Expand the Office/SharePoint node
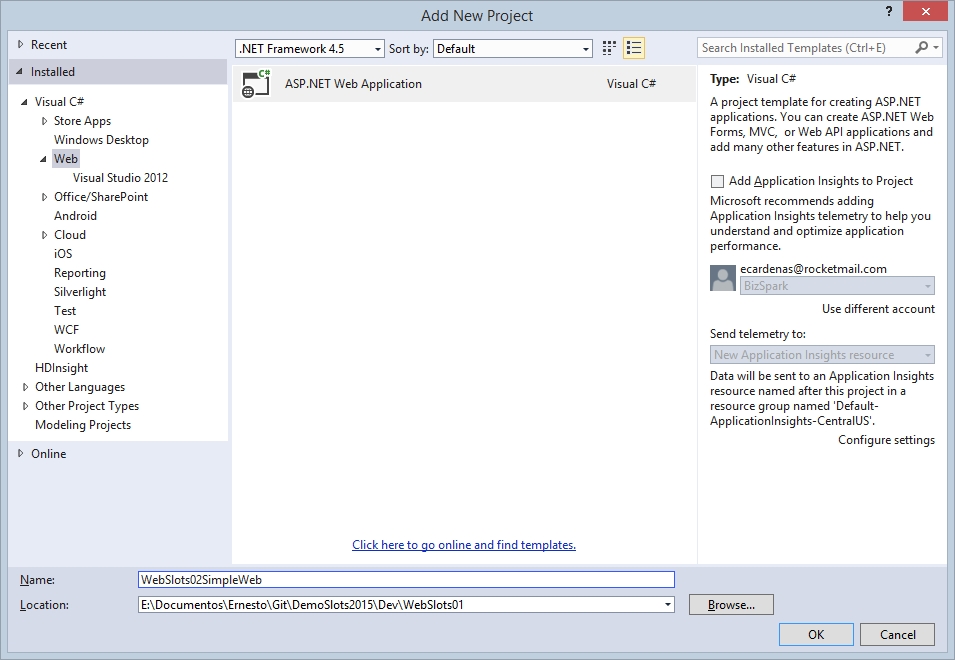This screenshot has height=660, width=955. 44,197
